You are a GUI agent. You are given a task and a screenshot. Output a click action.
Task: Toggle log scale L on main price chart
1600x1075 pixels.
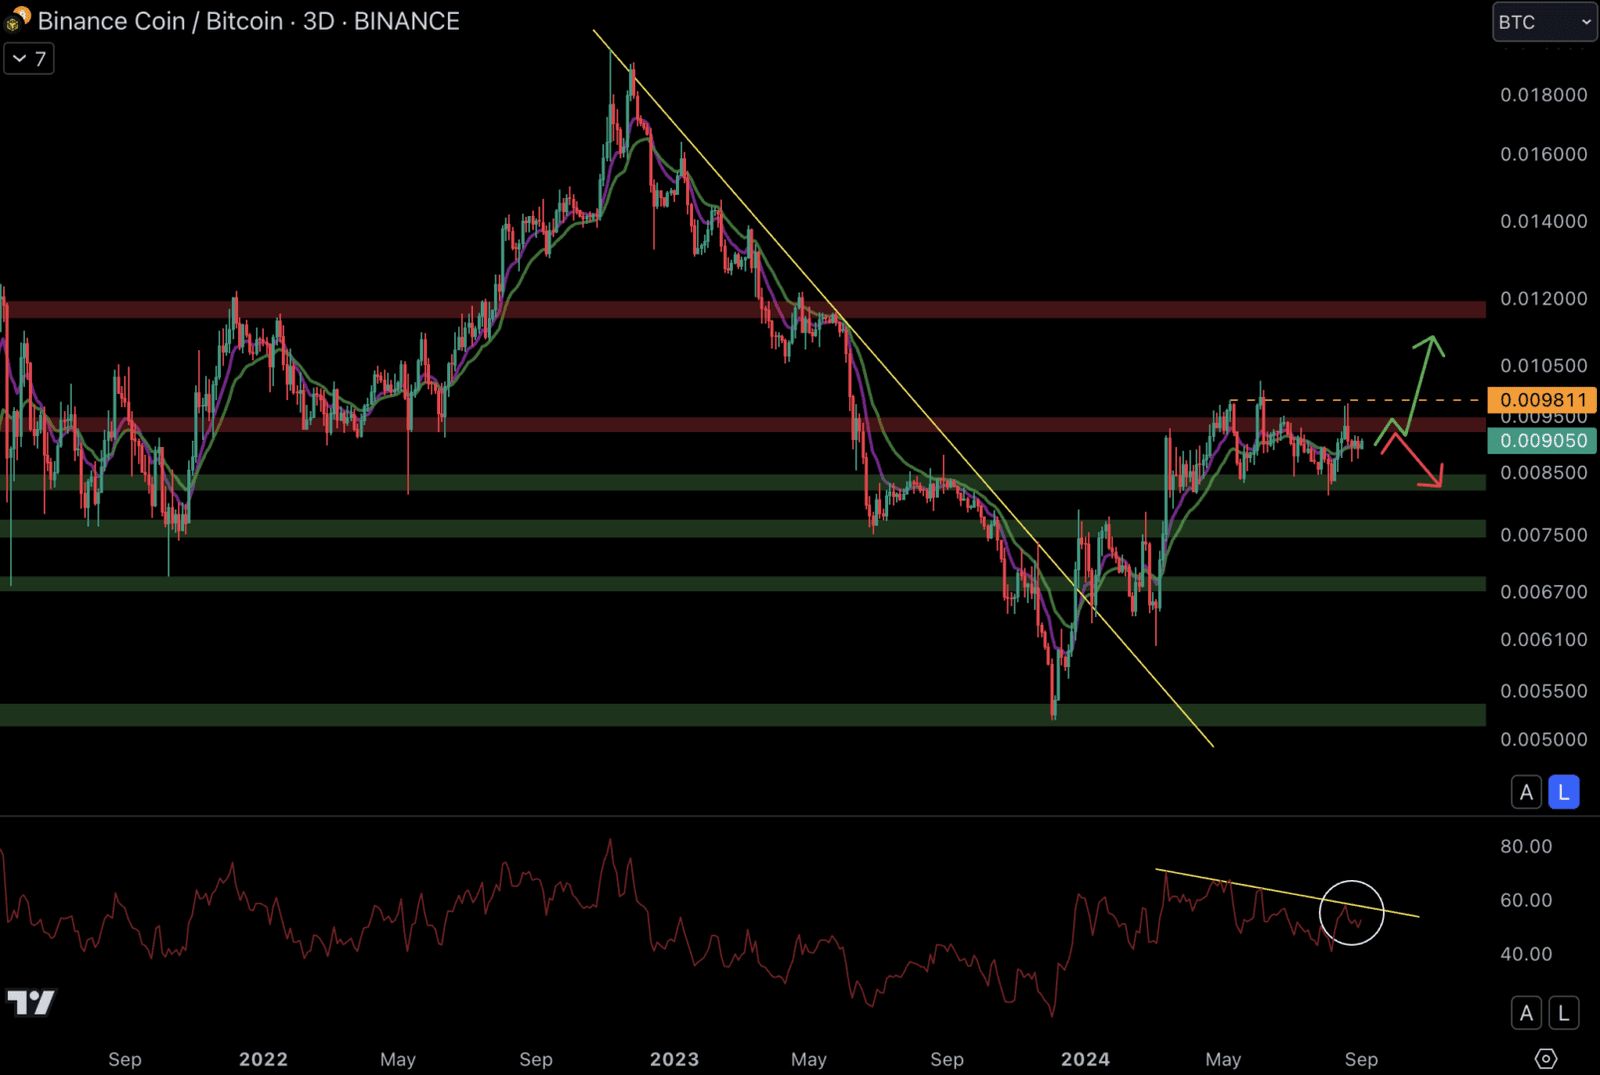pos(1564,793)
